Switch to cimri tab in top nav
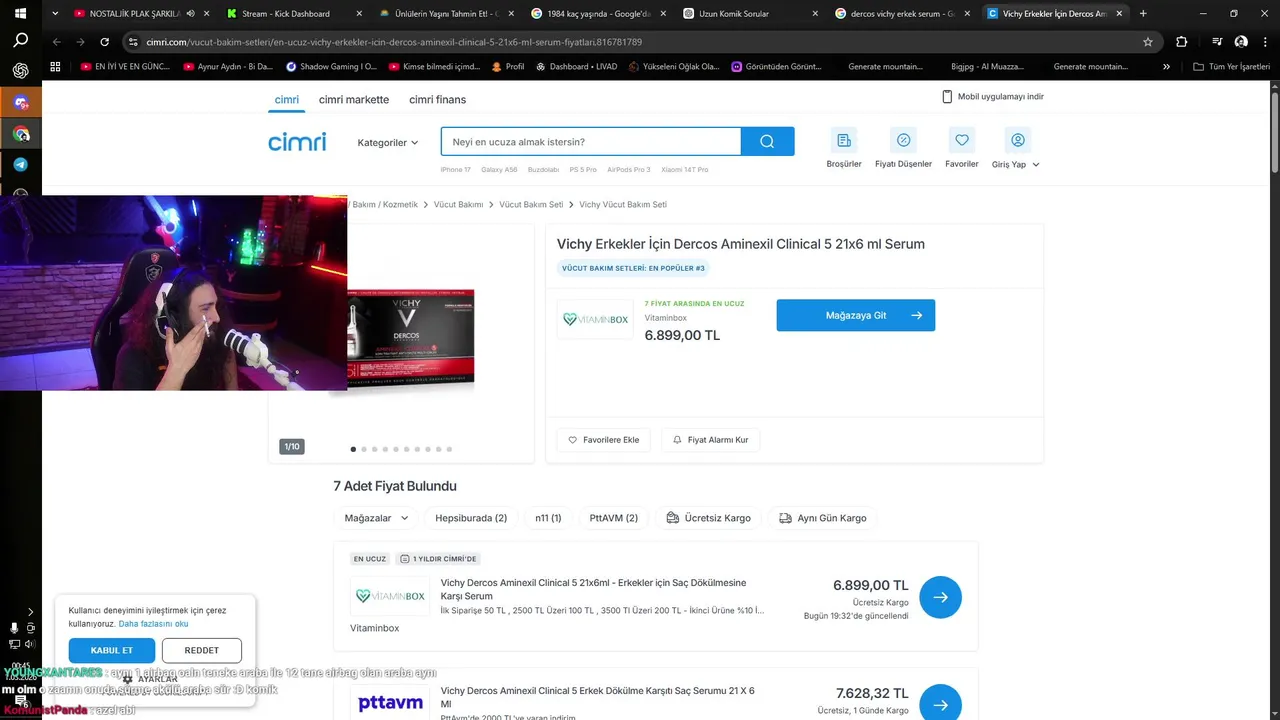This screenshot has width=1280, height=720. [287, 100]
